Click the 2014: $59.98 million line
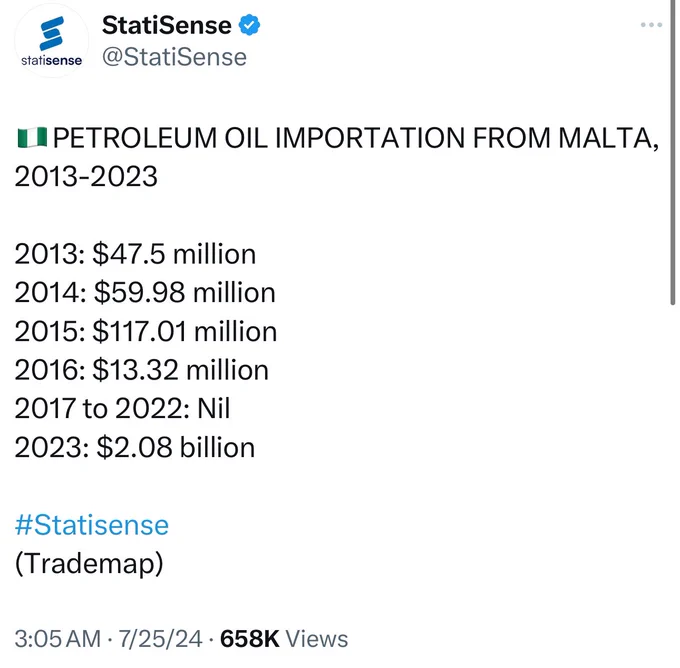 click(145, 292)
